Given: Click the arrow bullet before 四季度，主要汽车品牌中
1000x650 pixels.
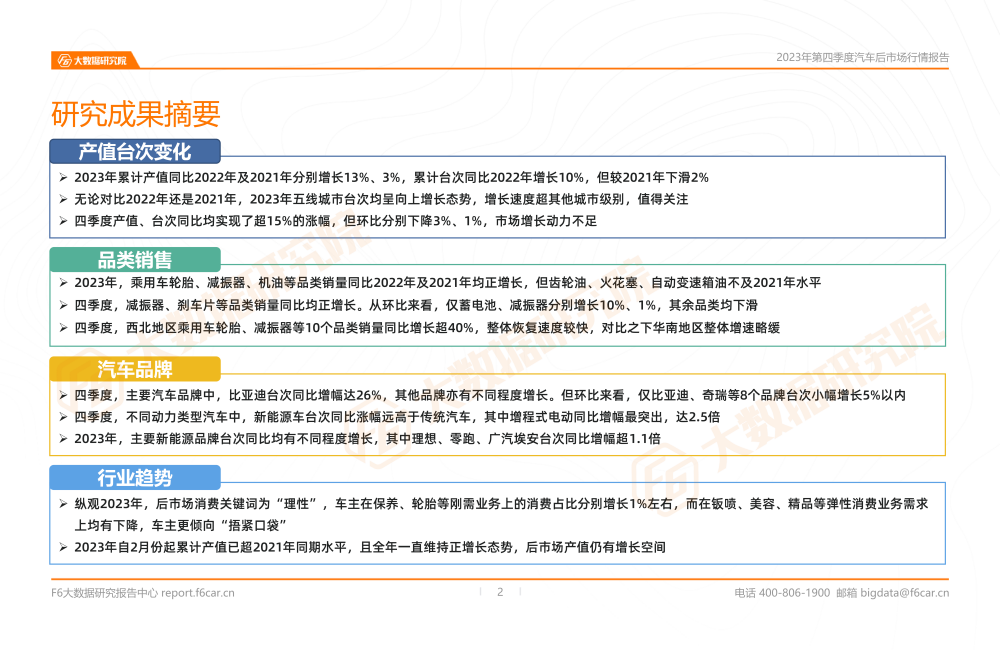Looking at the screenshot, I should coord(64,395).
